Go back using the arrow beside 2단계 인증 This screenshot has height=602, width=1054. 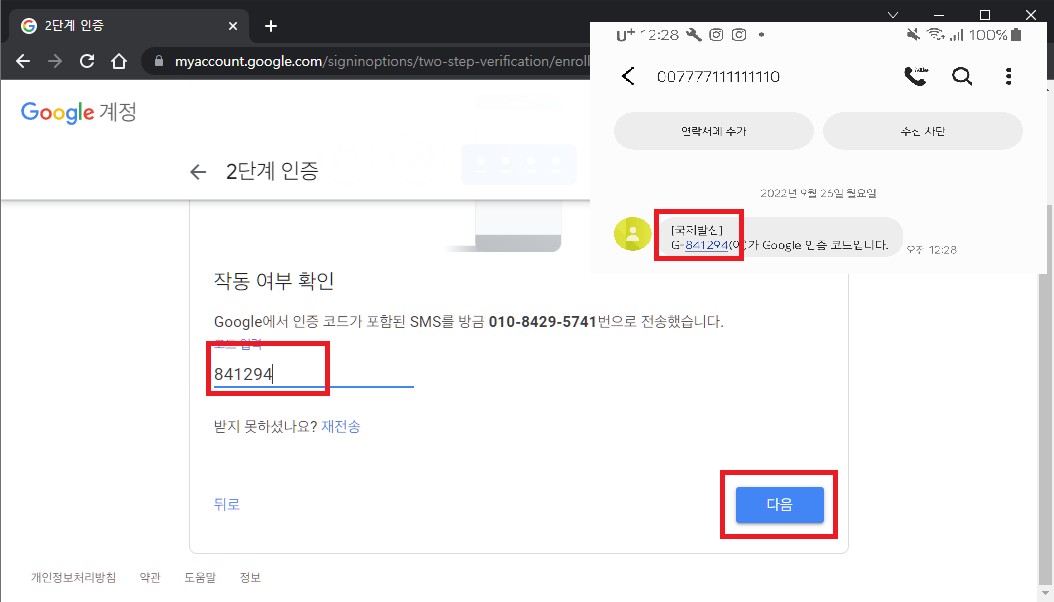coord(198,172)
